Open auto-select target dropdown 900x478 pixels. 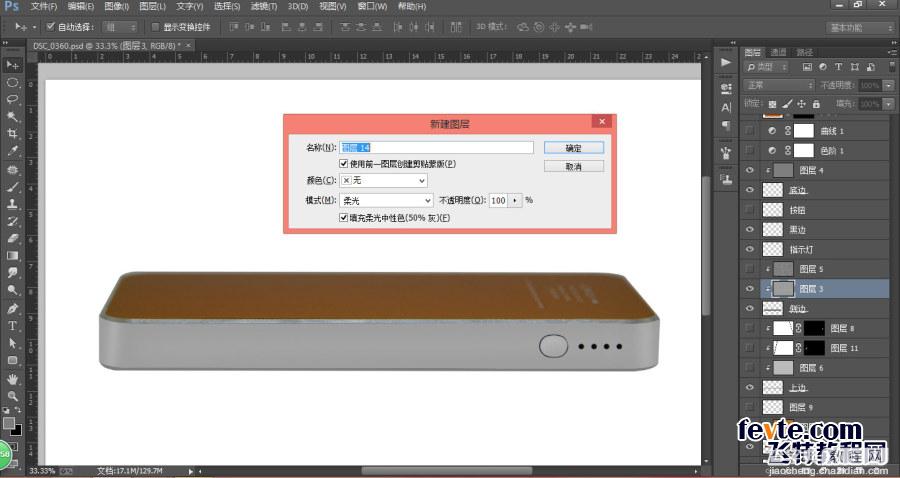(120, 27)
